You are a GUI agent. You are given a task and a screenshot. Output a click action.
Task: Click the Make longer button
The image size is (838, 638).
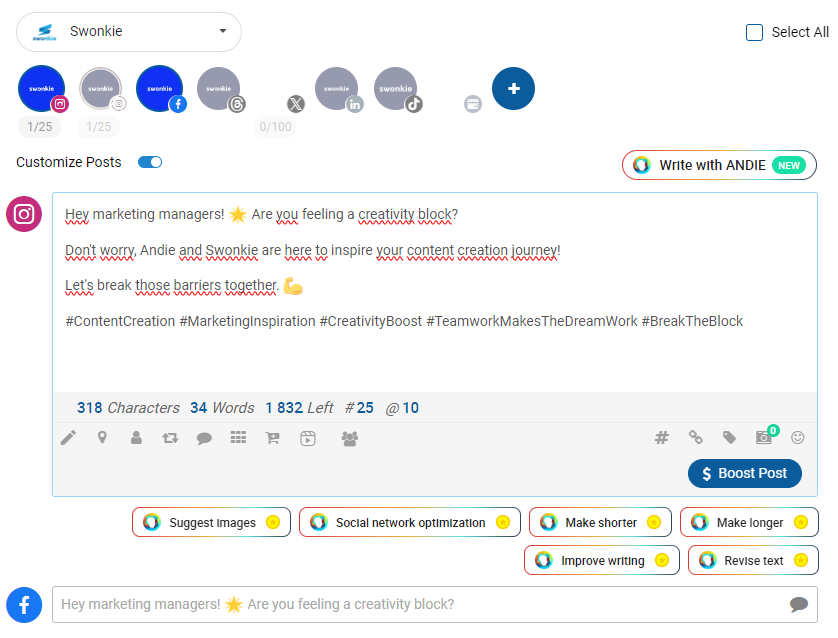[749, 522]
